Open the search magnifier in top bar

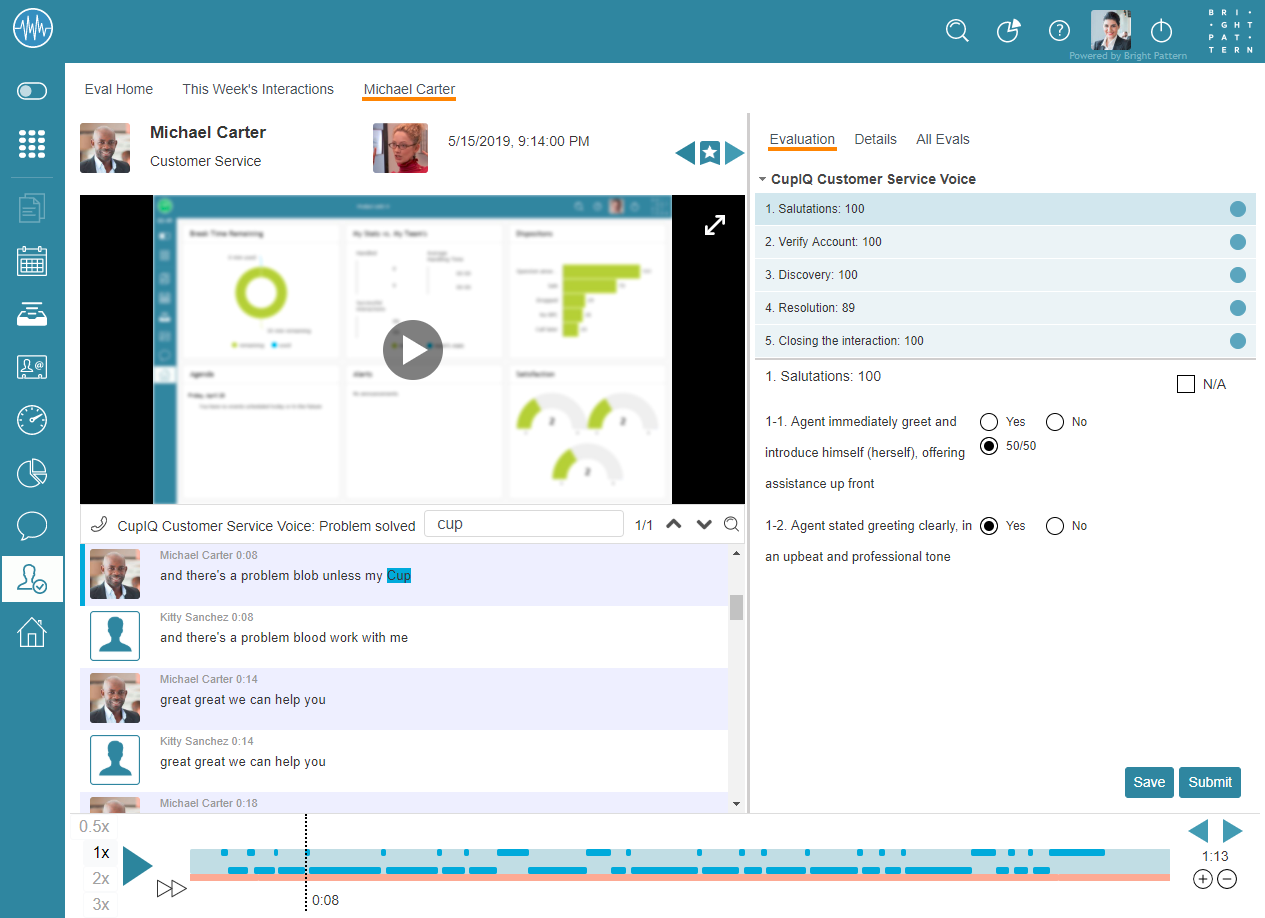[957, 31]
